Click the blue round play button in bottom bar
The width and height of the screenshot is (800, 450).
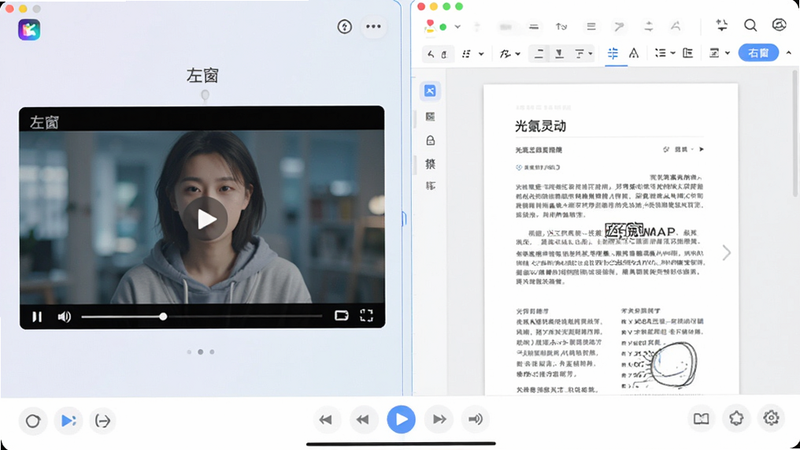pyautogui.click(x=401, y=419)
